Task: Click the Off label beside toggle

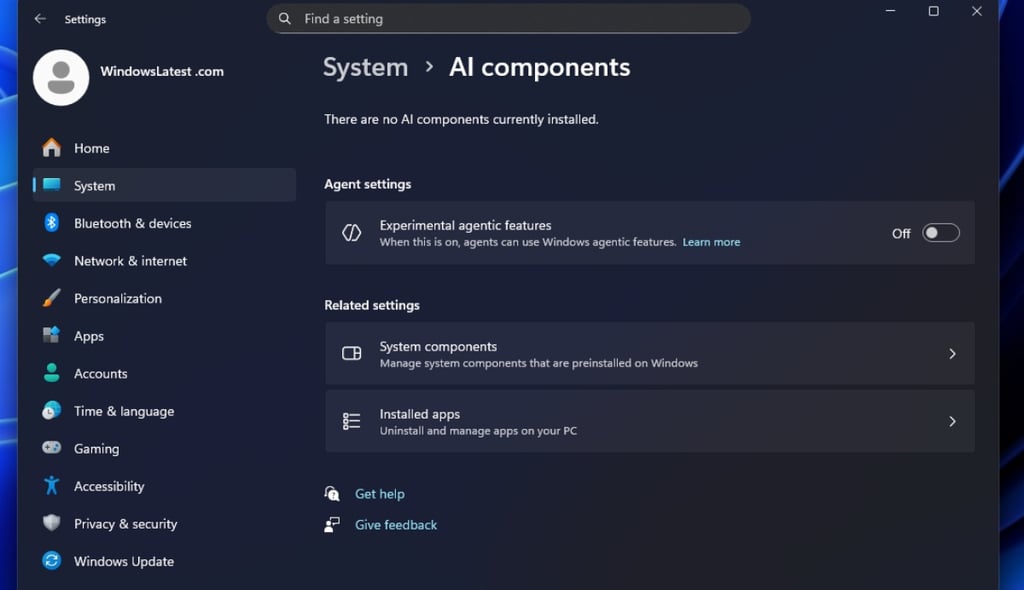Action: 901,233
